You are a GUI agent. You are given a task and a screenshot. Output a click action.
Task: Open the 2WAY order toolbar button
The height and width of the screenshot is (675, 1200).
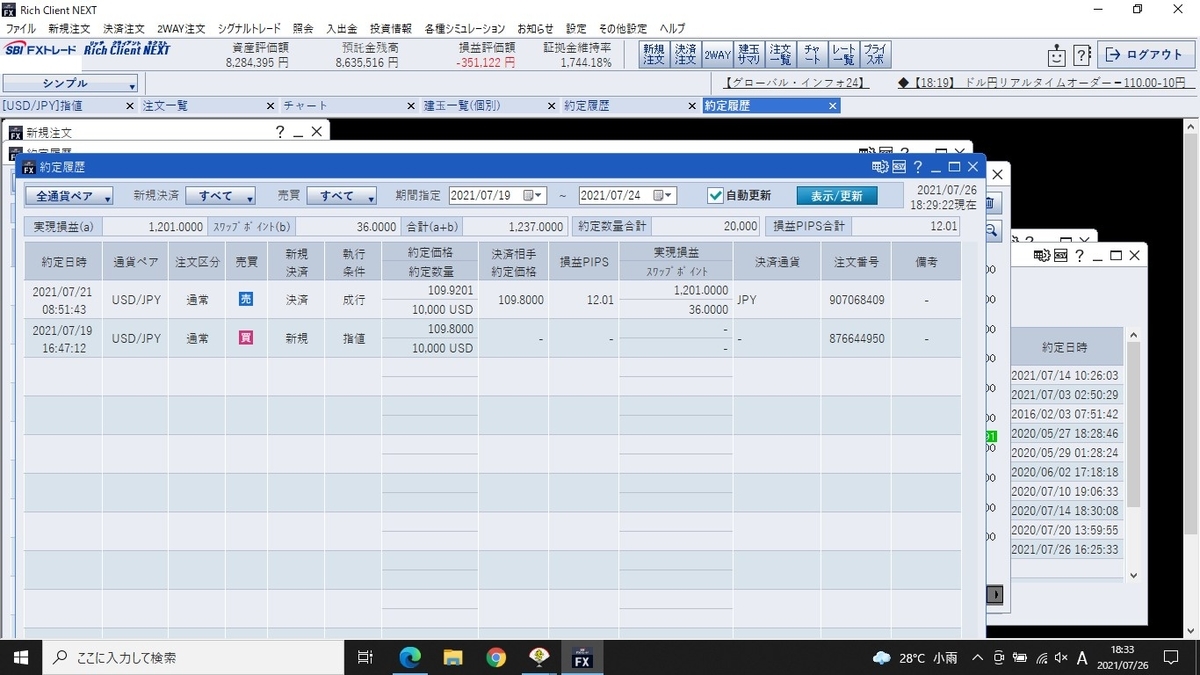717,55
